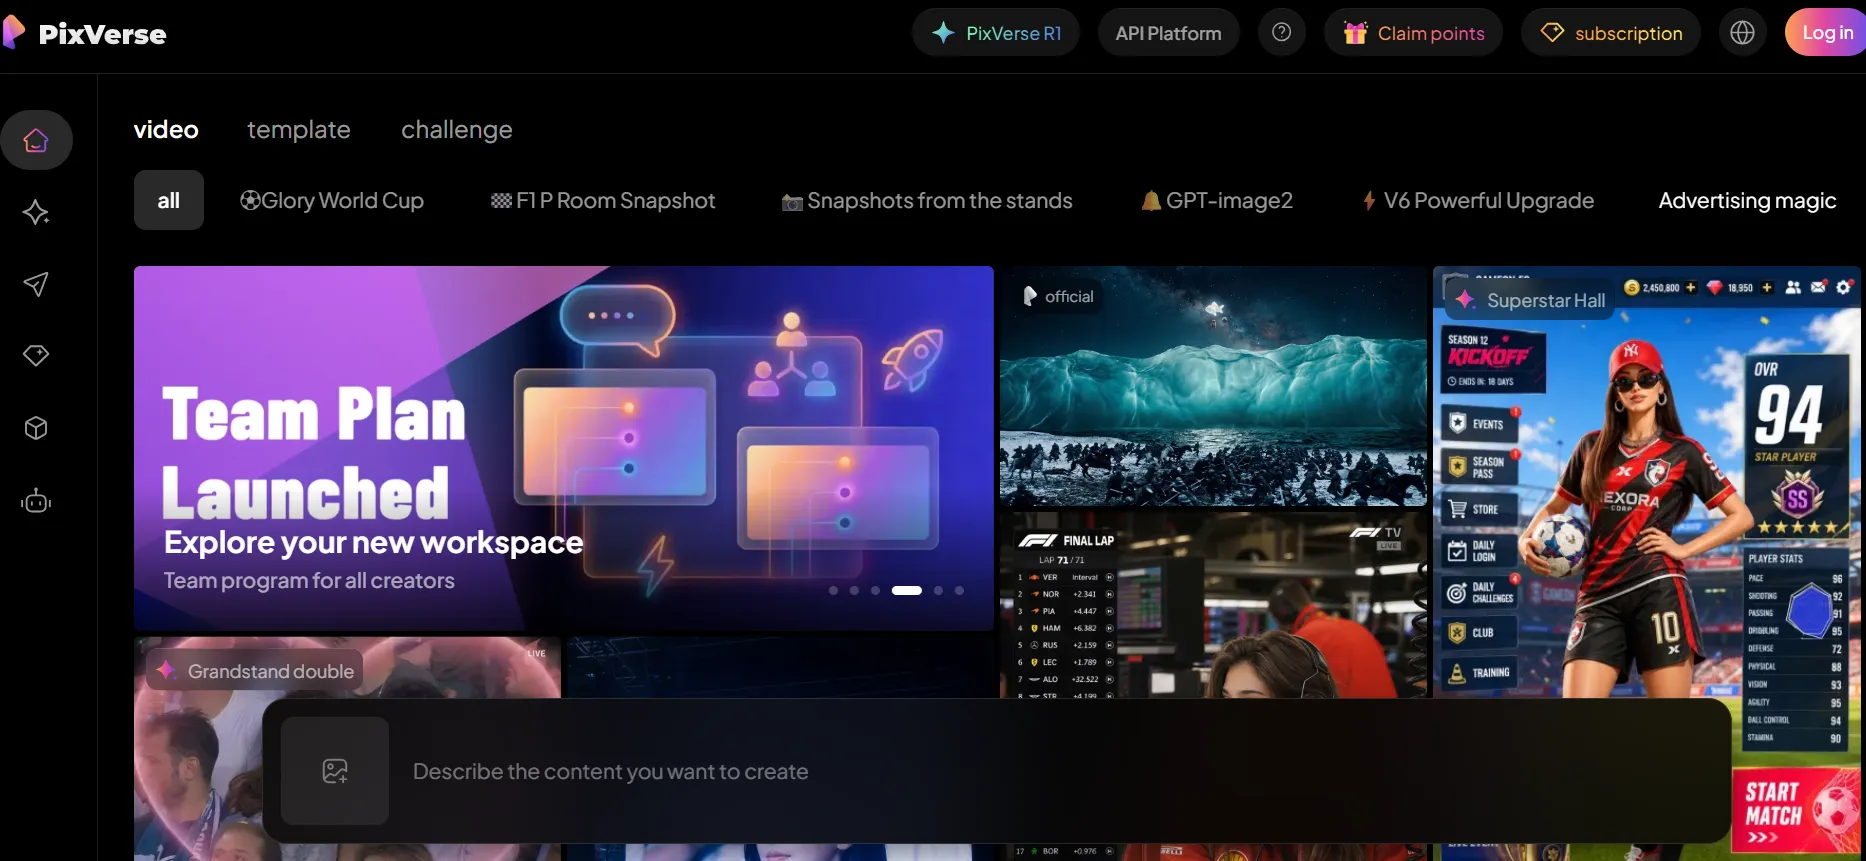Select F1 P Room Snapshot category
Viewport: 1866px width, 861px height.
point(603,200)
